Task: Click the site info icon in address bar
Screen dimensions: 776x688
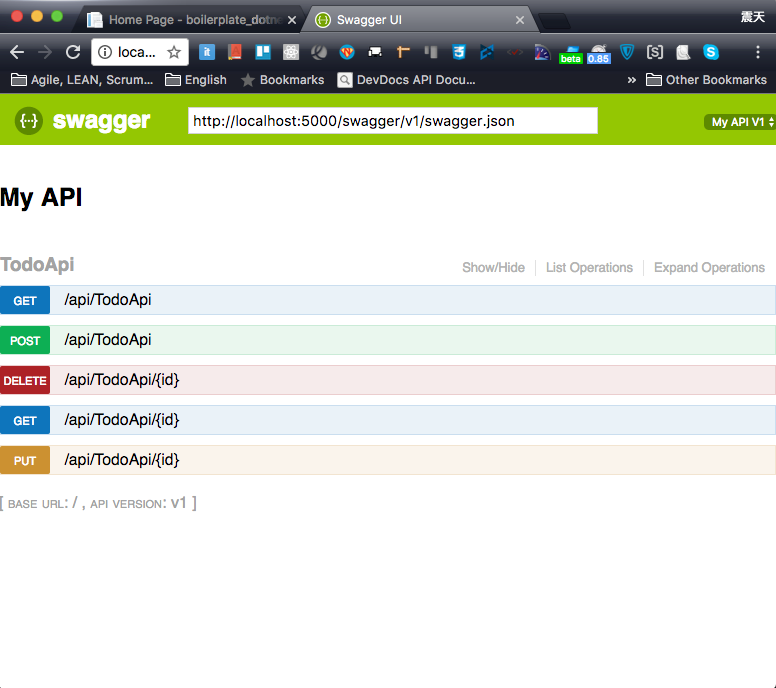Action: coord(105,53)
